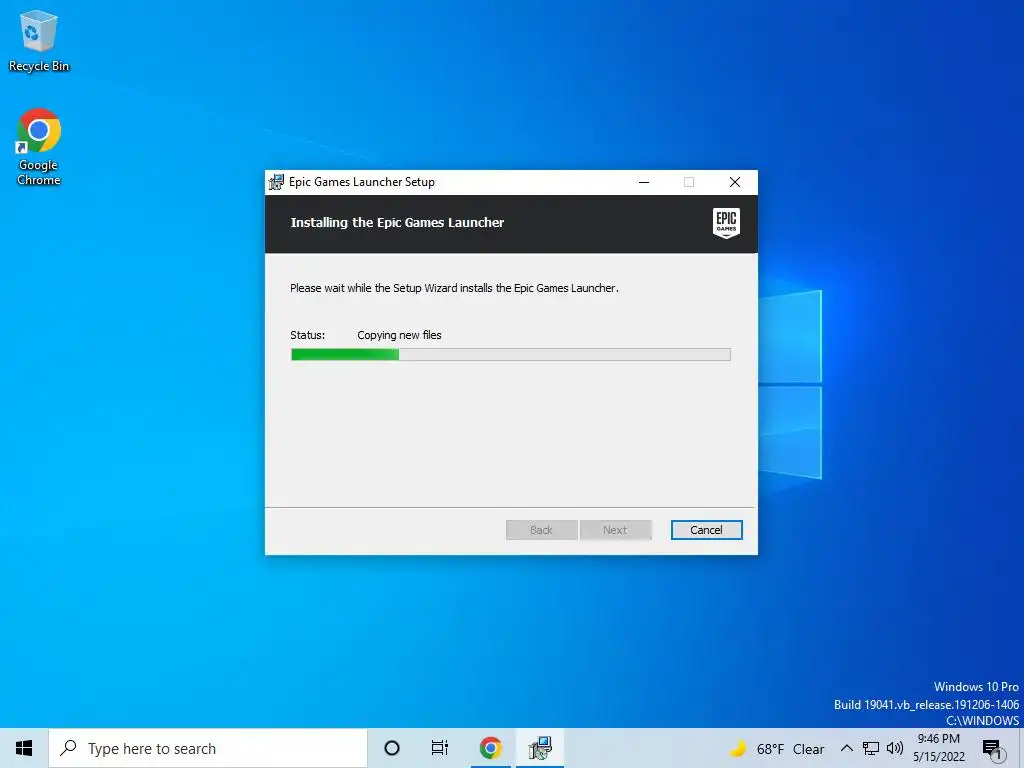Click the disabled Back button
Image resolution: width=1024 pixels, height=768 pixels.
pyautogui.click(x=541, y=530)
